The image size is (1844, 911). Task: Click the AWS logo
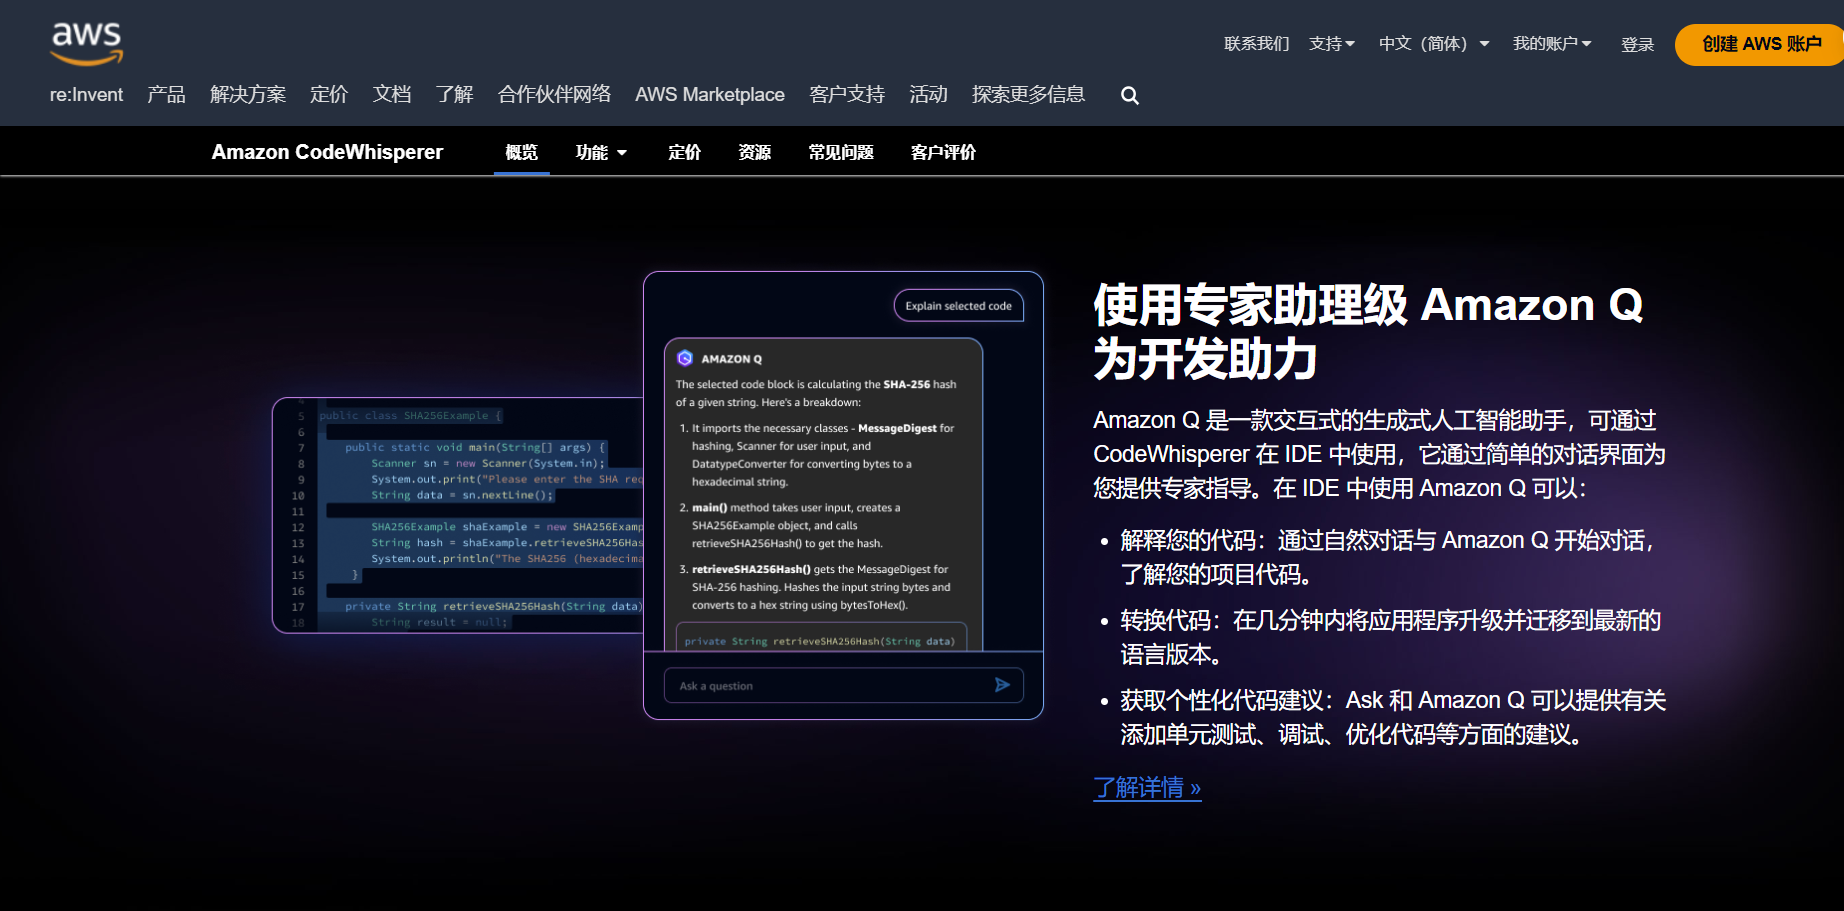pos(87,44)
